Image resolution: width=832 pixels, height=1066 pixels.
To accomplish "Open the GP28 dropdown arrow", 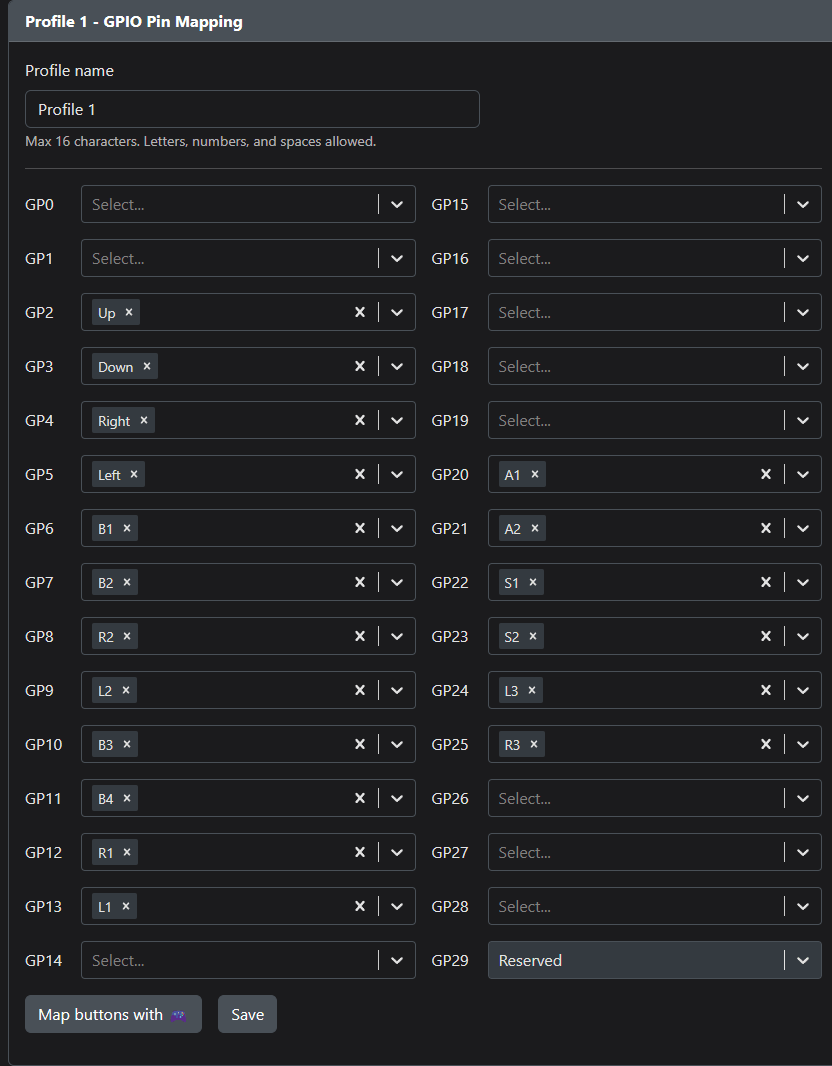I will point(803,906).
